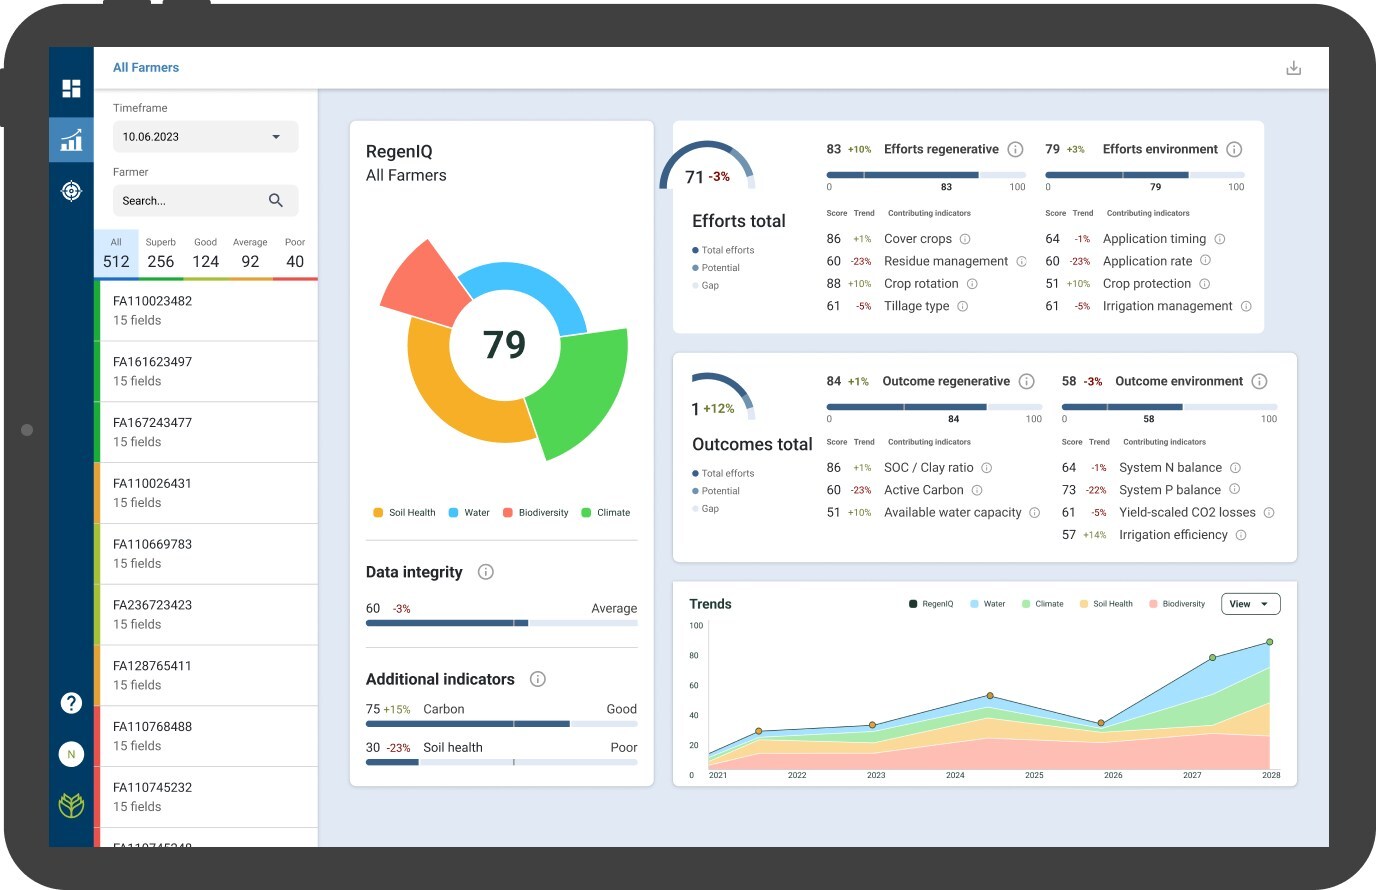Click the green Climate segment of donut chart
This screenshot has width=1376, height=890.
pos(580,390)
